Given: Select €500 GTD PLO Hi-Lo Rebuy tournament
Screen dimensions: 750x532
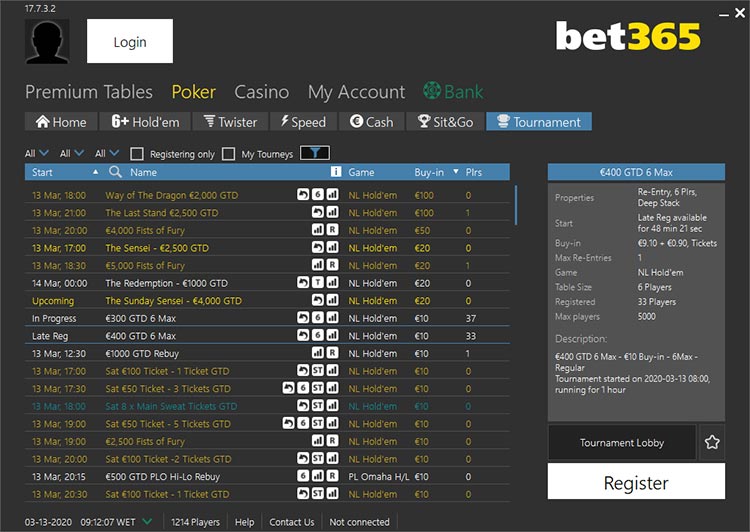Looking at the screenshot, I should coord(267,477).
